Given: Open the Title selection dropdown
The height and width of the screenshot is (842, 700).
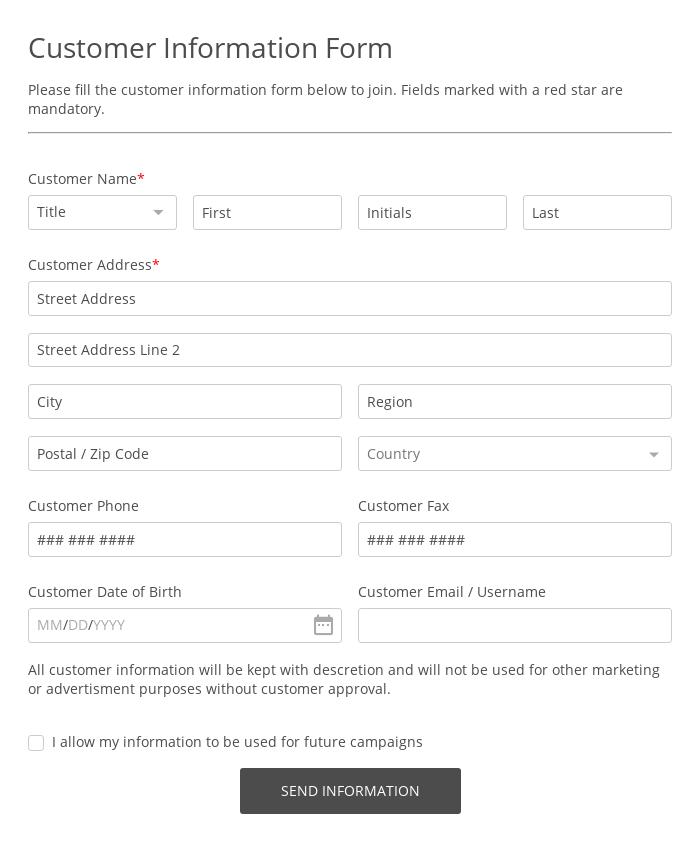Looking at the screenshot, I should pyautogui.click(x=102, y=212).
